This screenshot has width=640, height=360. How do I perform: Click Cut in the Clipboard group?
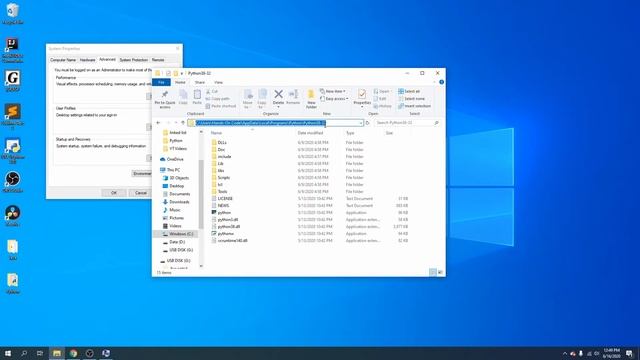coord(212,91)
